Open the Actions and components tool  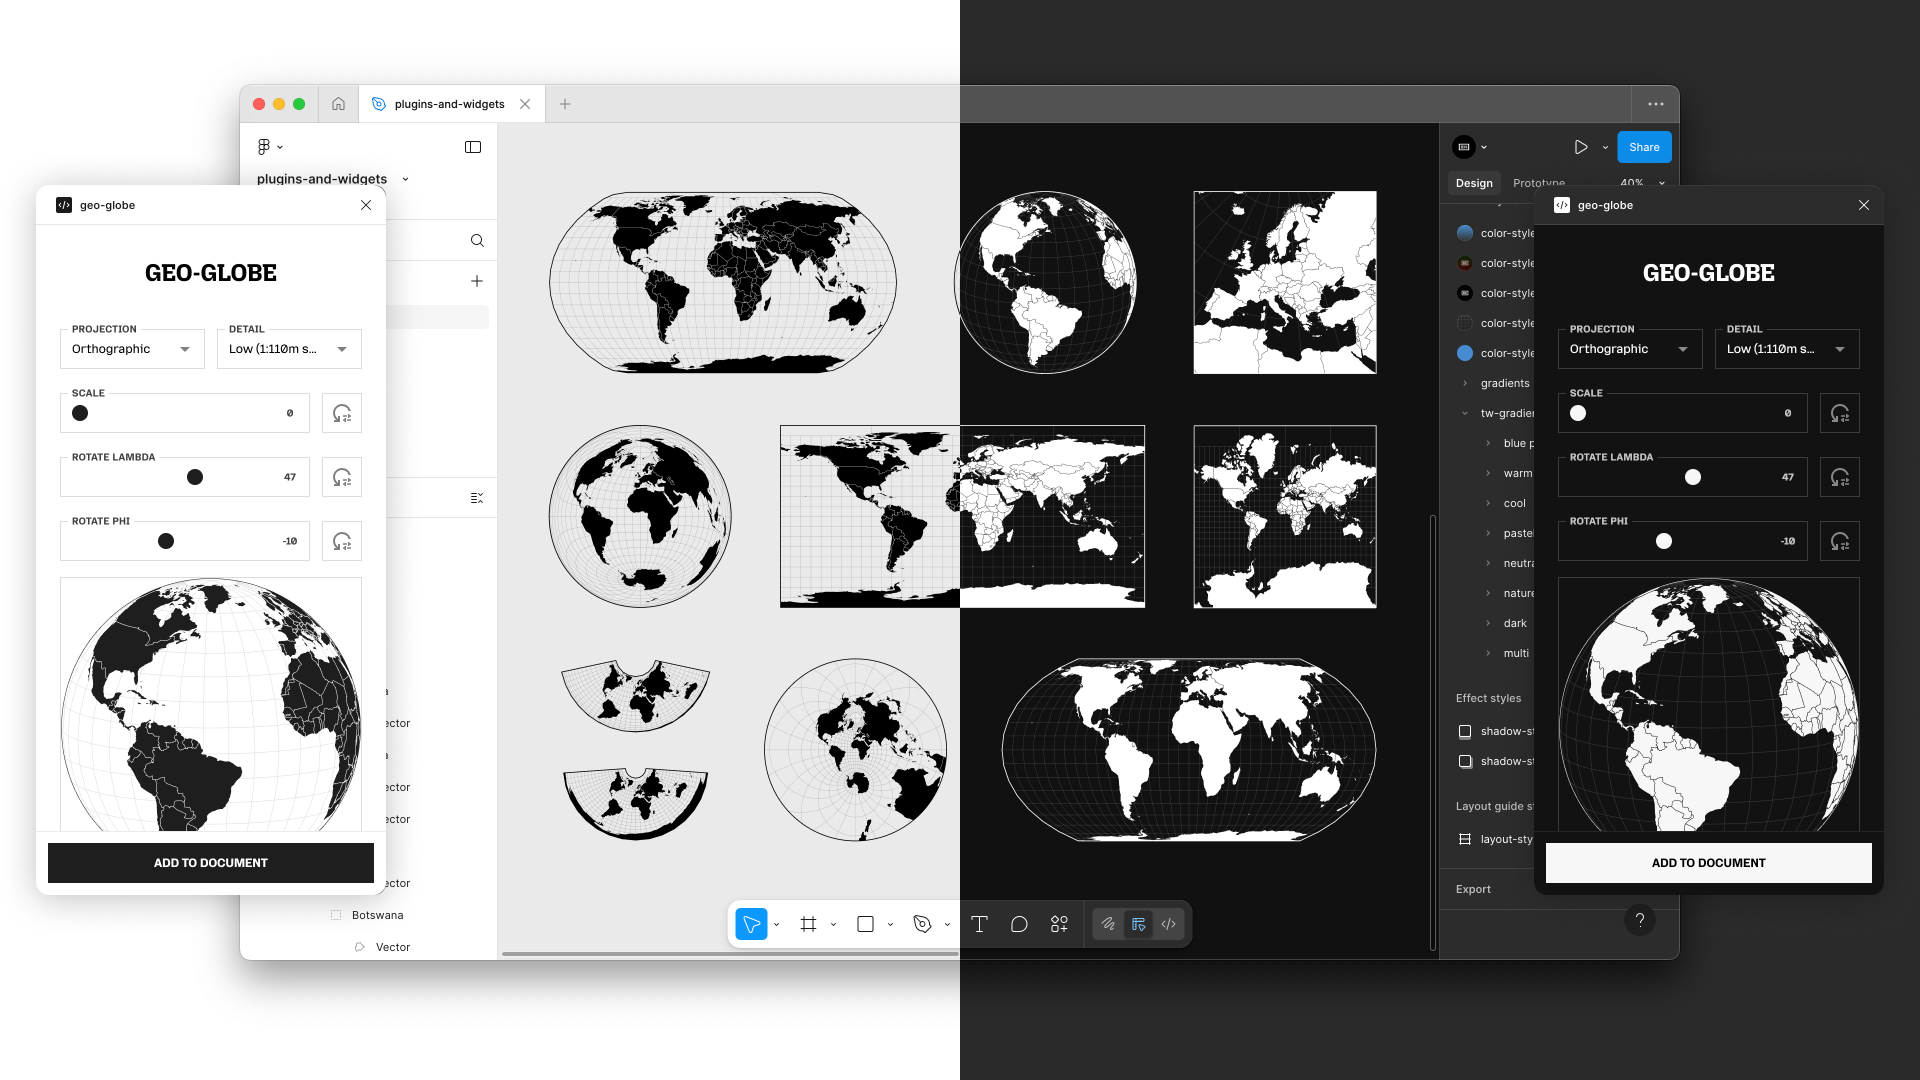(x=1059, y=924)
